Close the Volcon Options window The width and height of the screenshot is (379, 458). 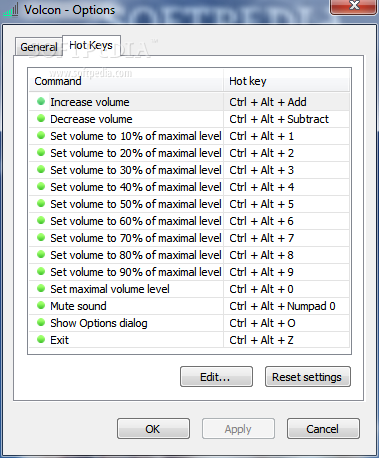click(x=353, y=7)
